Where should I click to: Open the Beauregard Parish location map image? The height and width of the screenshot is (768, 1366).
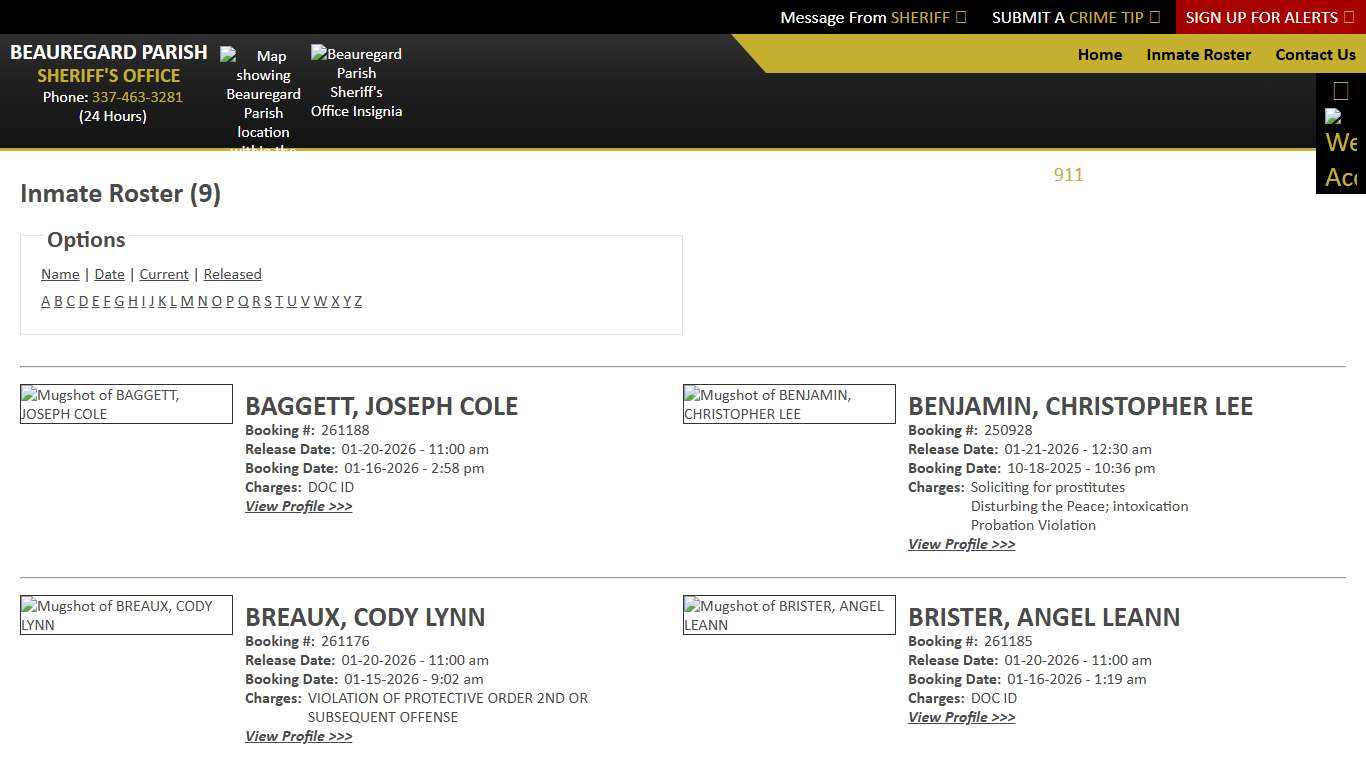point(263,100)
